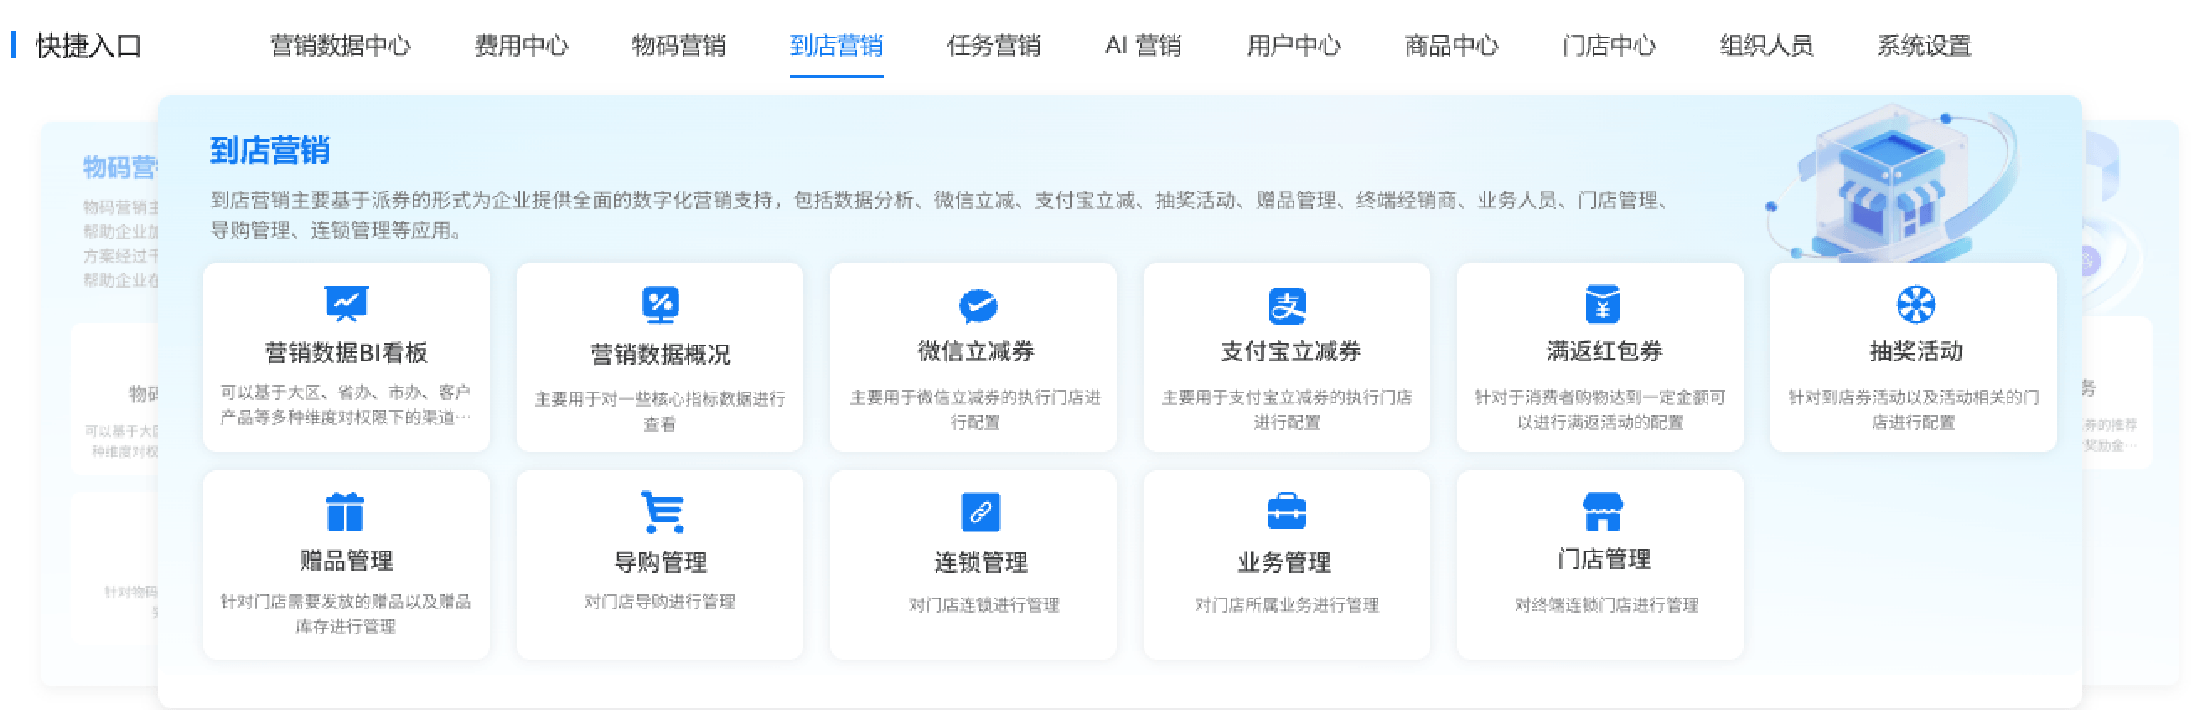Click description '对门店连锁进行管理'
This screenshot has width=2202, height=710.
984,606
